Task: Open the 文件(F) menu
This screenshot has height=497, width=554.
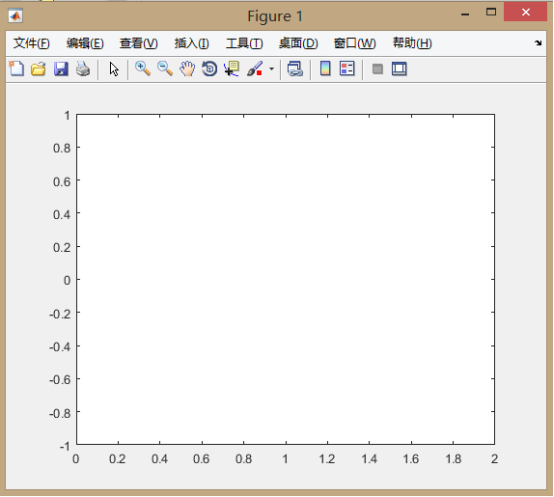Action: pyautogui.click(x=31, y=43)
